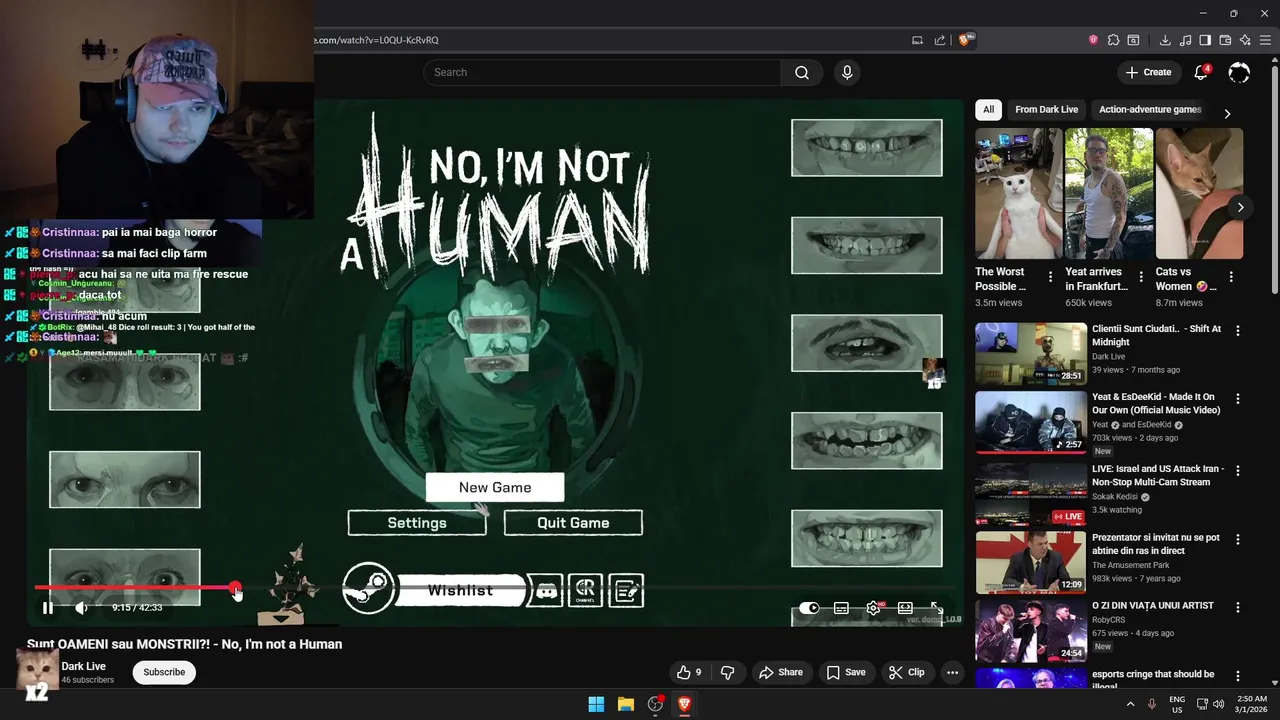1280x720 pixels.
Task: Open OBS from the taskbar
Action: tap(655, 704)
